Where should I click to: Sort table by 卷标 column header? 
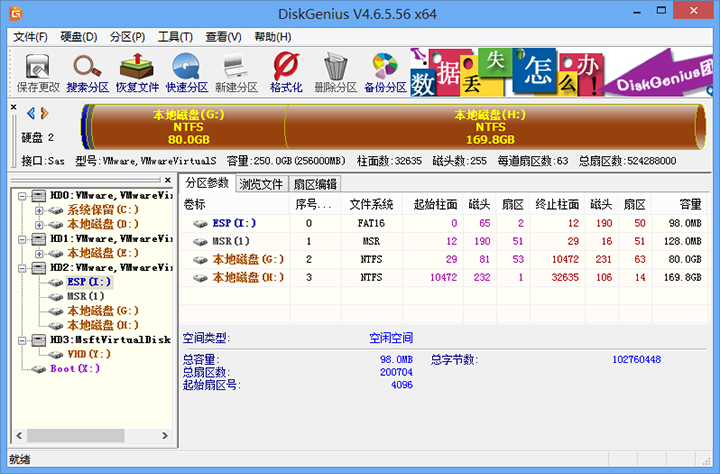click(x=235, y=204)
